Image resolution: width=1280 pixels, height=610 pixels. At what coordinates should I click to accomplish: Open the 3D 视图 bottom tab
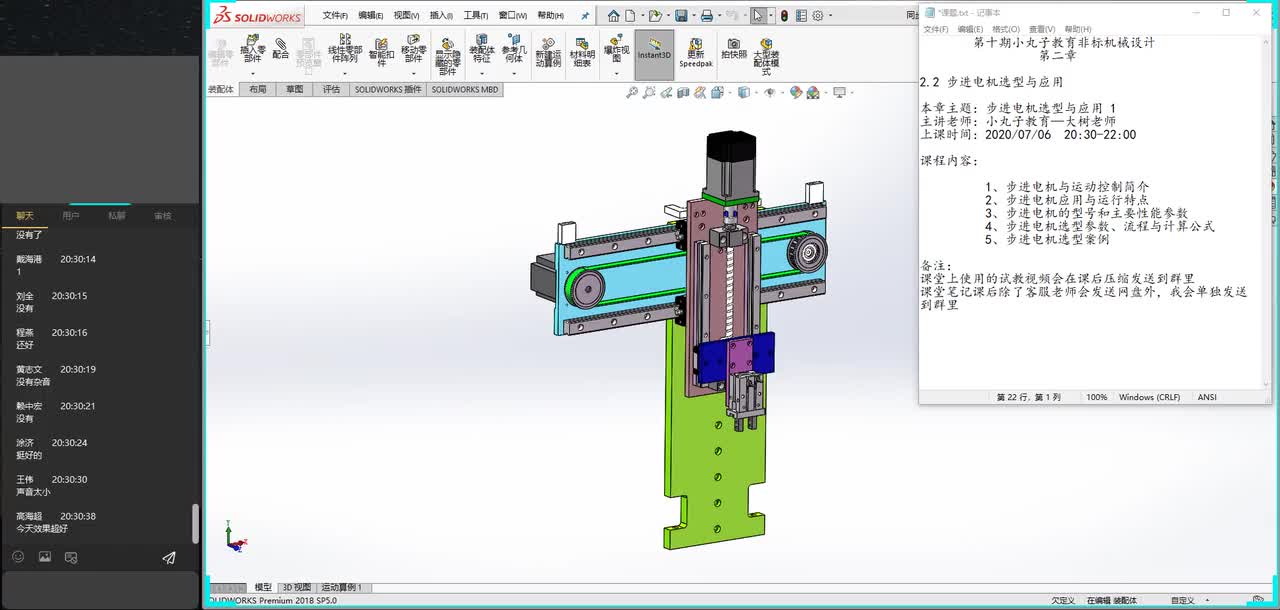click(x=296, y=588)
